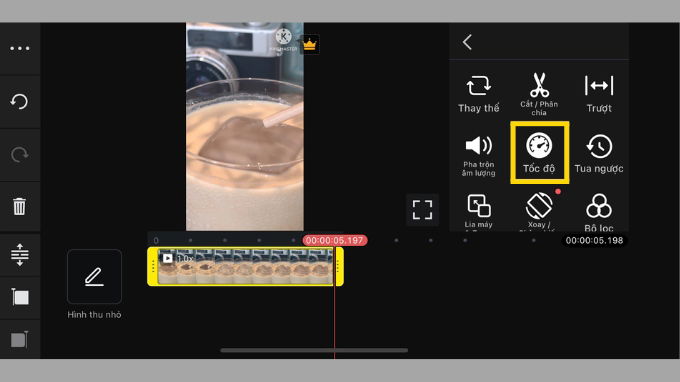Choose the Trượt slip tool
The width and height of the screenshot is (680, 382).
click(599, 94)
